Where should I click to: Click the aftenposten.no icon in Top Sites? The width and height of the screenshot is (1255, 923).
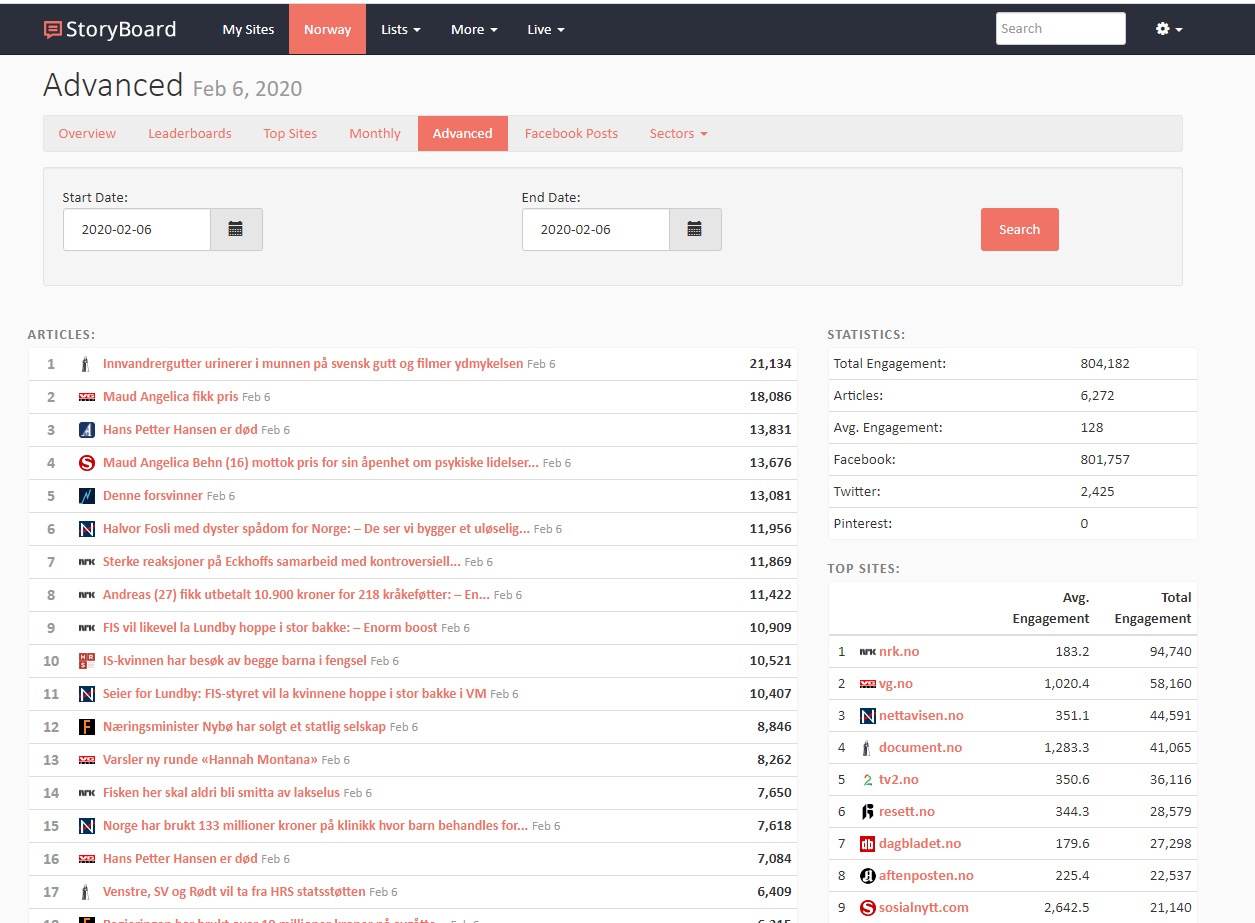coord(867,876)
